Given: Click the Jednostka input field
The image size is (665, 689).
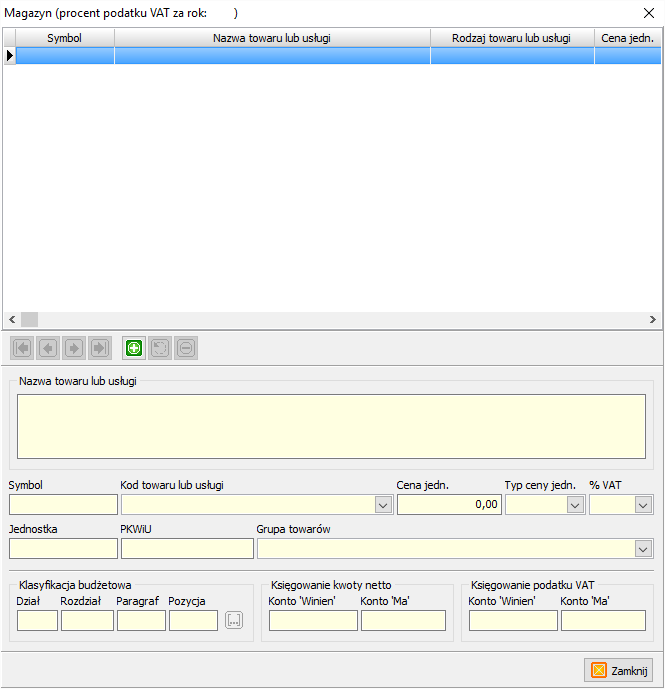Looking at the screenshot, I should [63, 548].
